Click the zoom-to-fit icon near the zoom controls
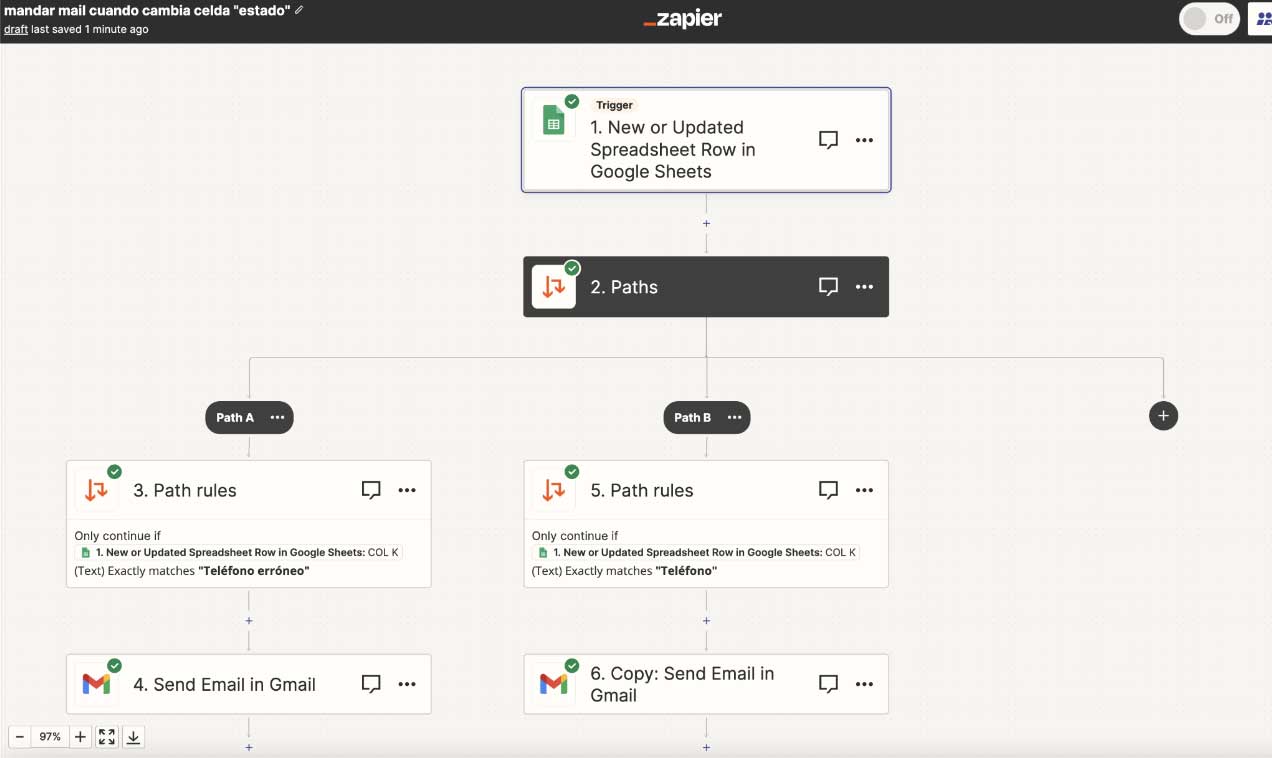The height and width of the screenshot is (758, 1272). 107,736
